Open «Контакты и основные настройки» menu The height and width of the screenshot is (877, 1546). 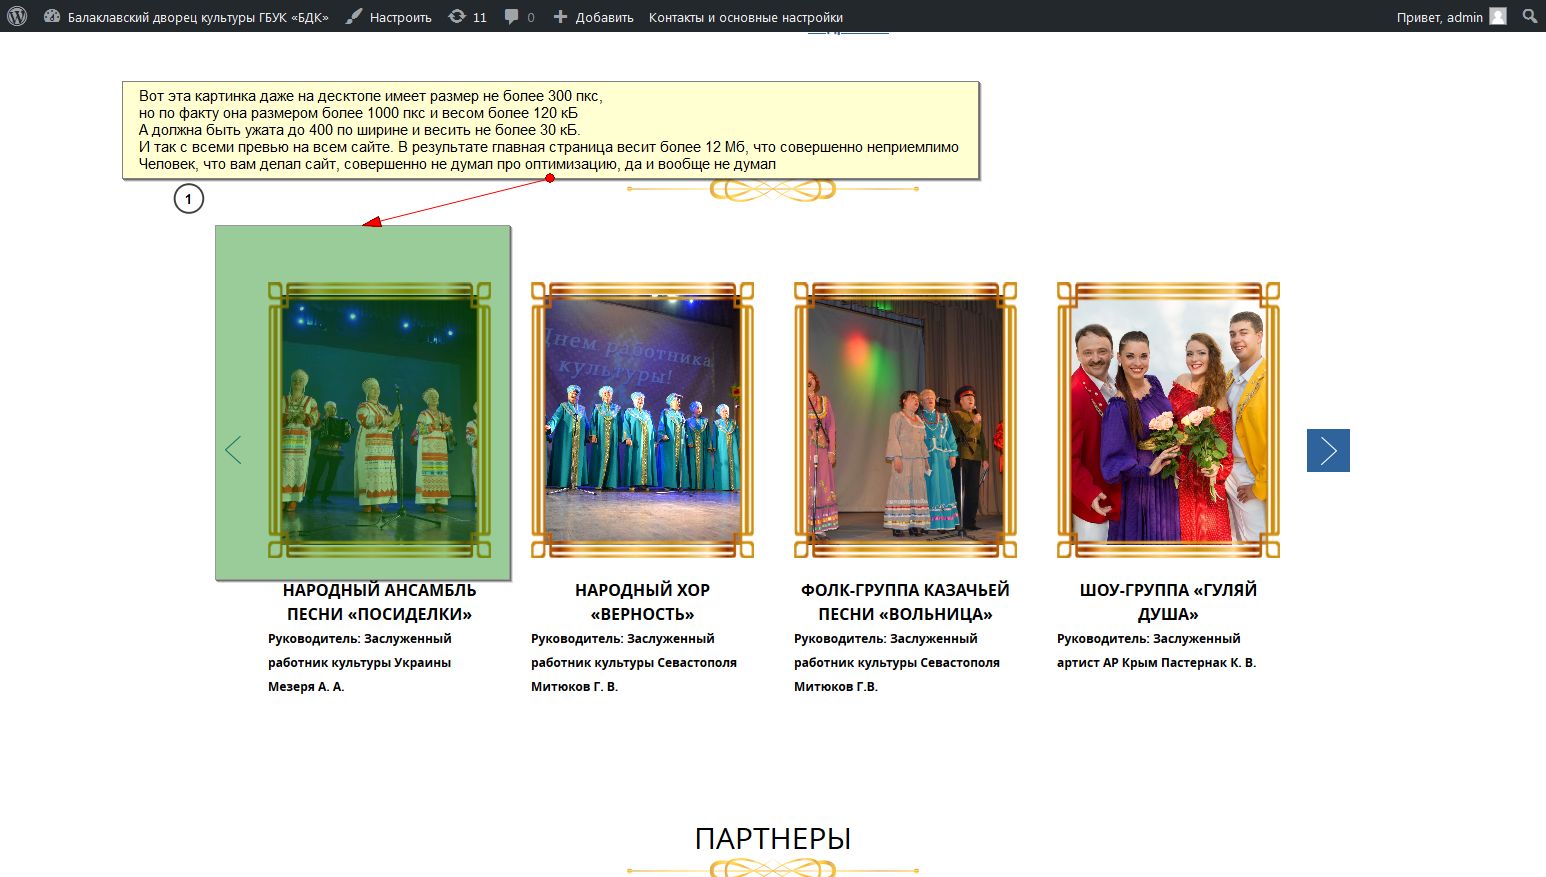tap(746, 17)
